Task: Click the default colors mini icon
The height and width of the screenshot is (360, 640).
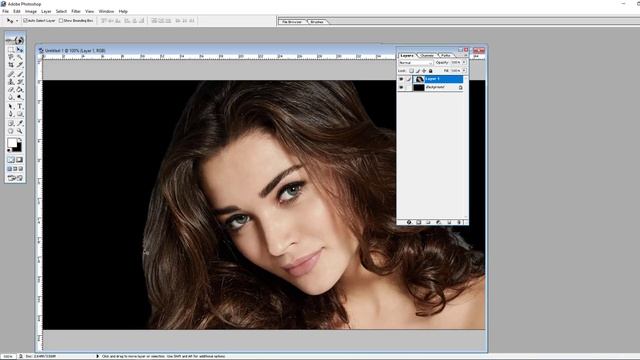Action: point(9,150)
